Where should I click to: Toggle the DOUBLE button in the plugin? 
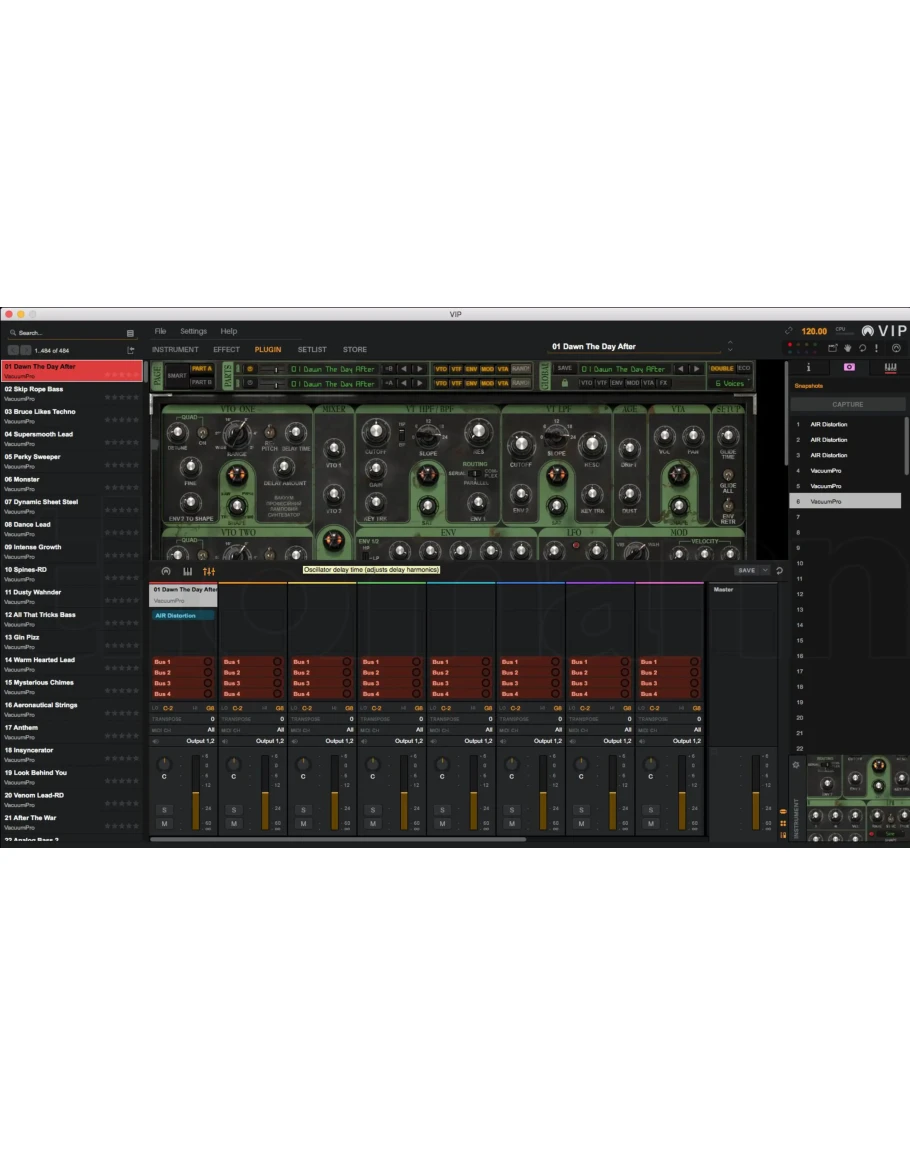coord(722,368)
